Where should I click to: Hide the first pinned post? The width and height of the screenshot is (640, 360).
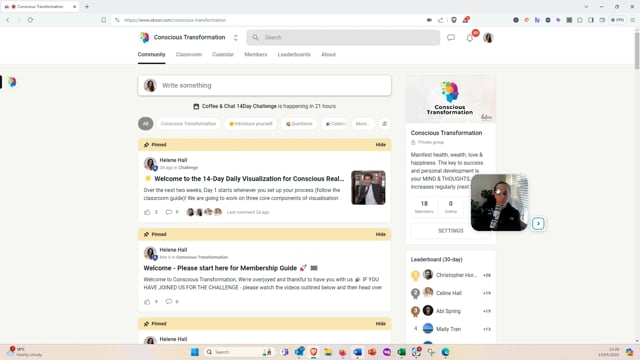coord(380,145)
